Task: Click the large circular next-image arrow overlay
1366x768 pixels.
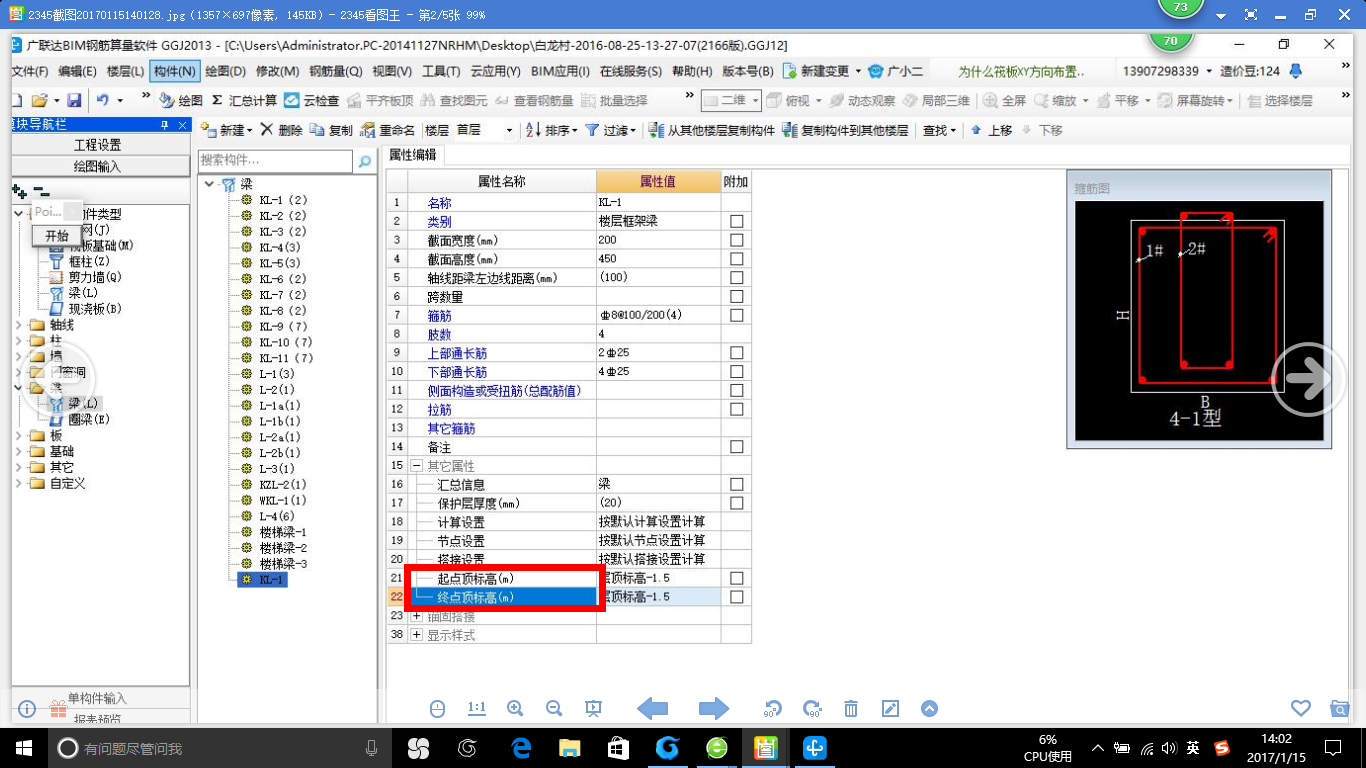Action: pos(1308,379)
